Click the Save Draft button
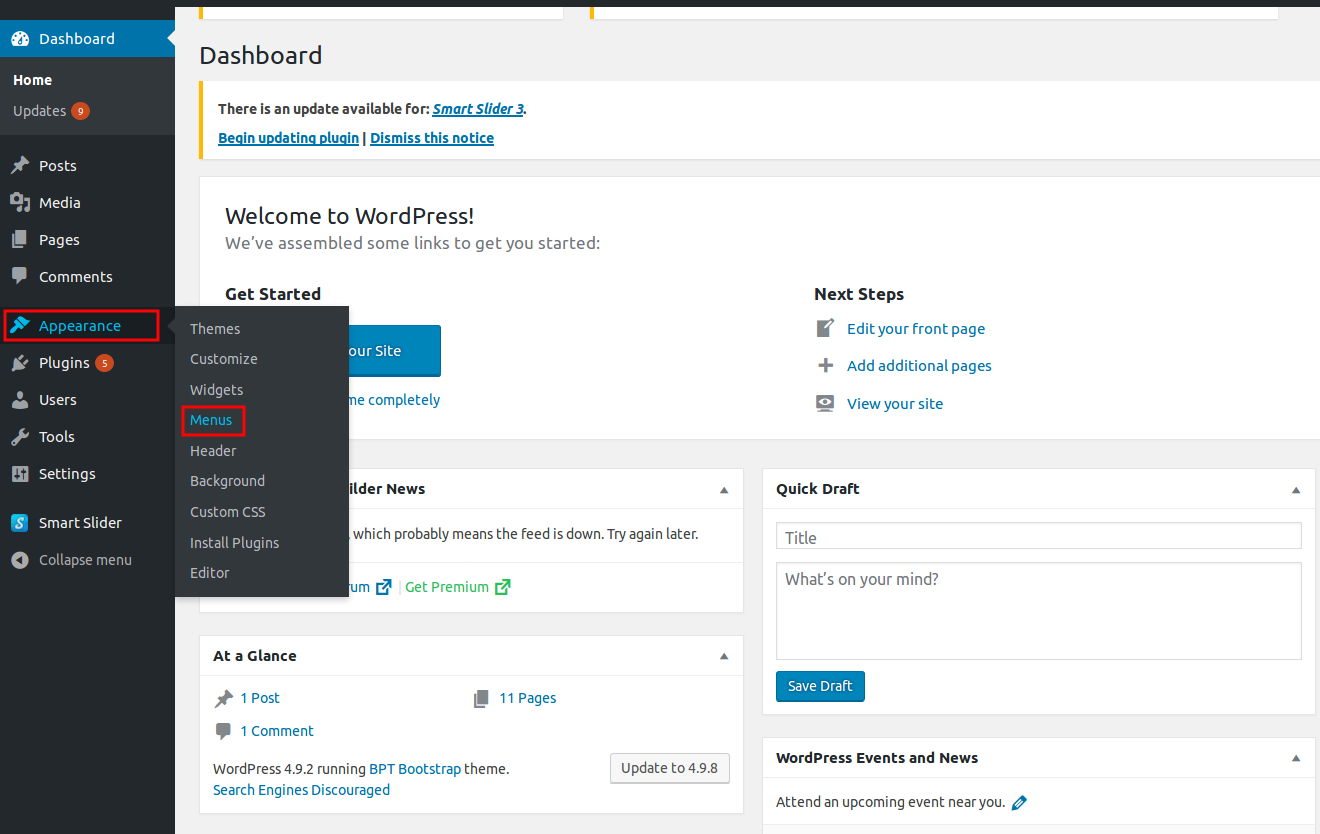 pyautogui.click(x=820, y=686)
